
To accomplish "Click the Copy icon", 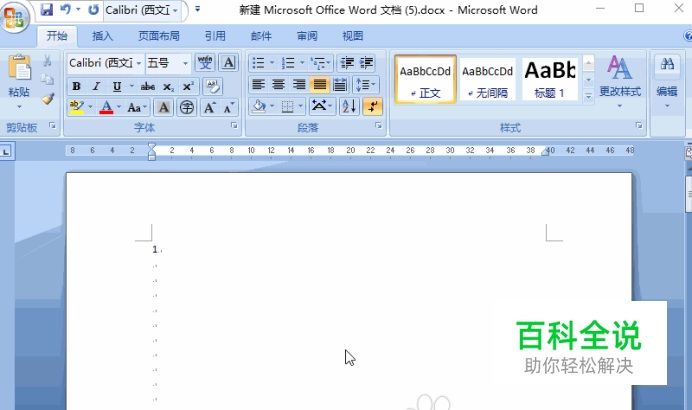I will click(x=47, y=79).
